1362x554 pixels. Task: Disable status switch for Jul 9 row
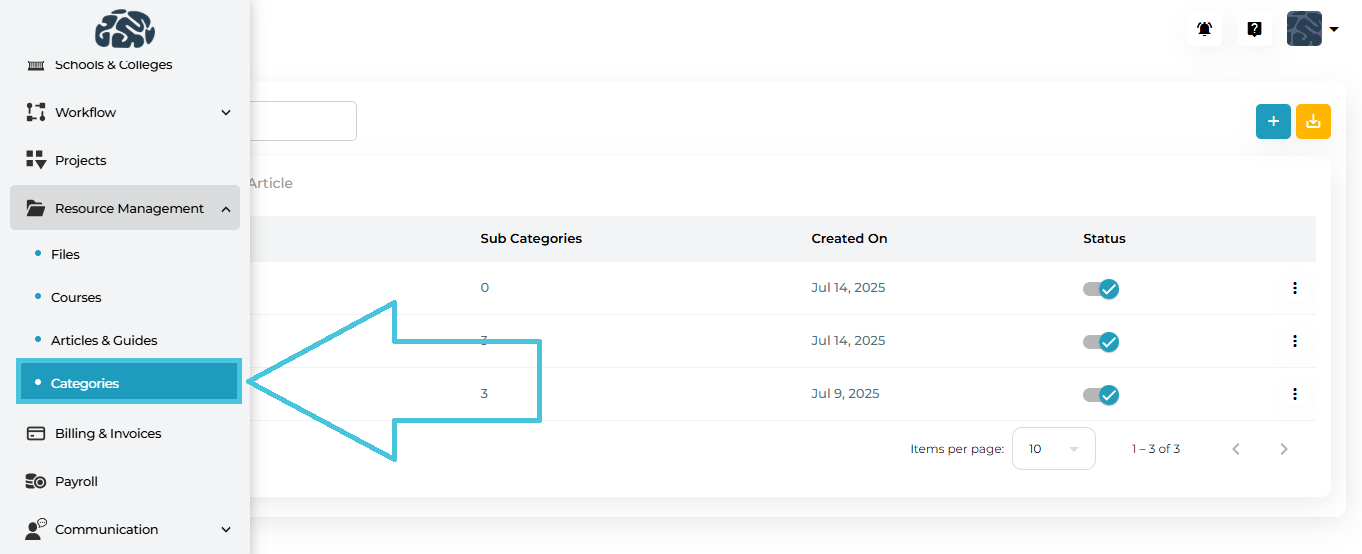1101,395
